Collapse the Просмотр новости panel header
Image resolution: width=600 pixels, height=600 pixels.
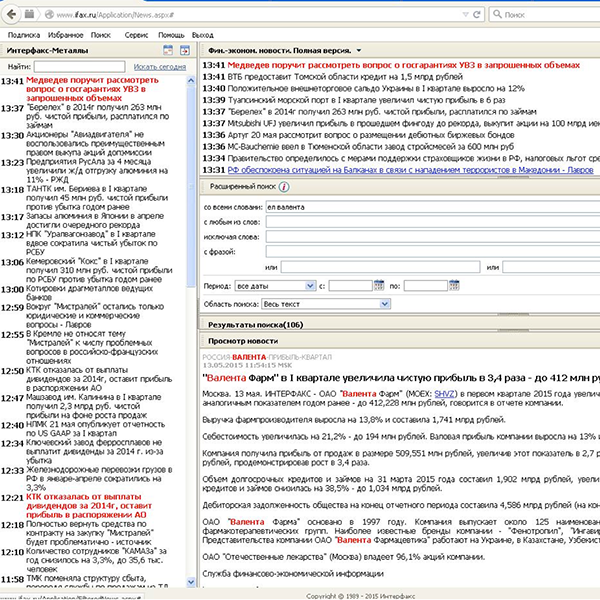point(243,341)
